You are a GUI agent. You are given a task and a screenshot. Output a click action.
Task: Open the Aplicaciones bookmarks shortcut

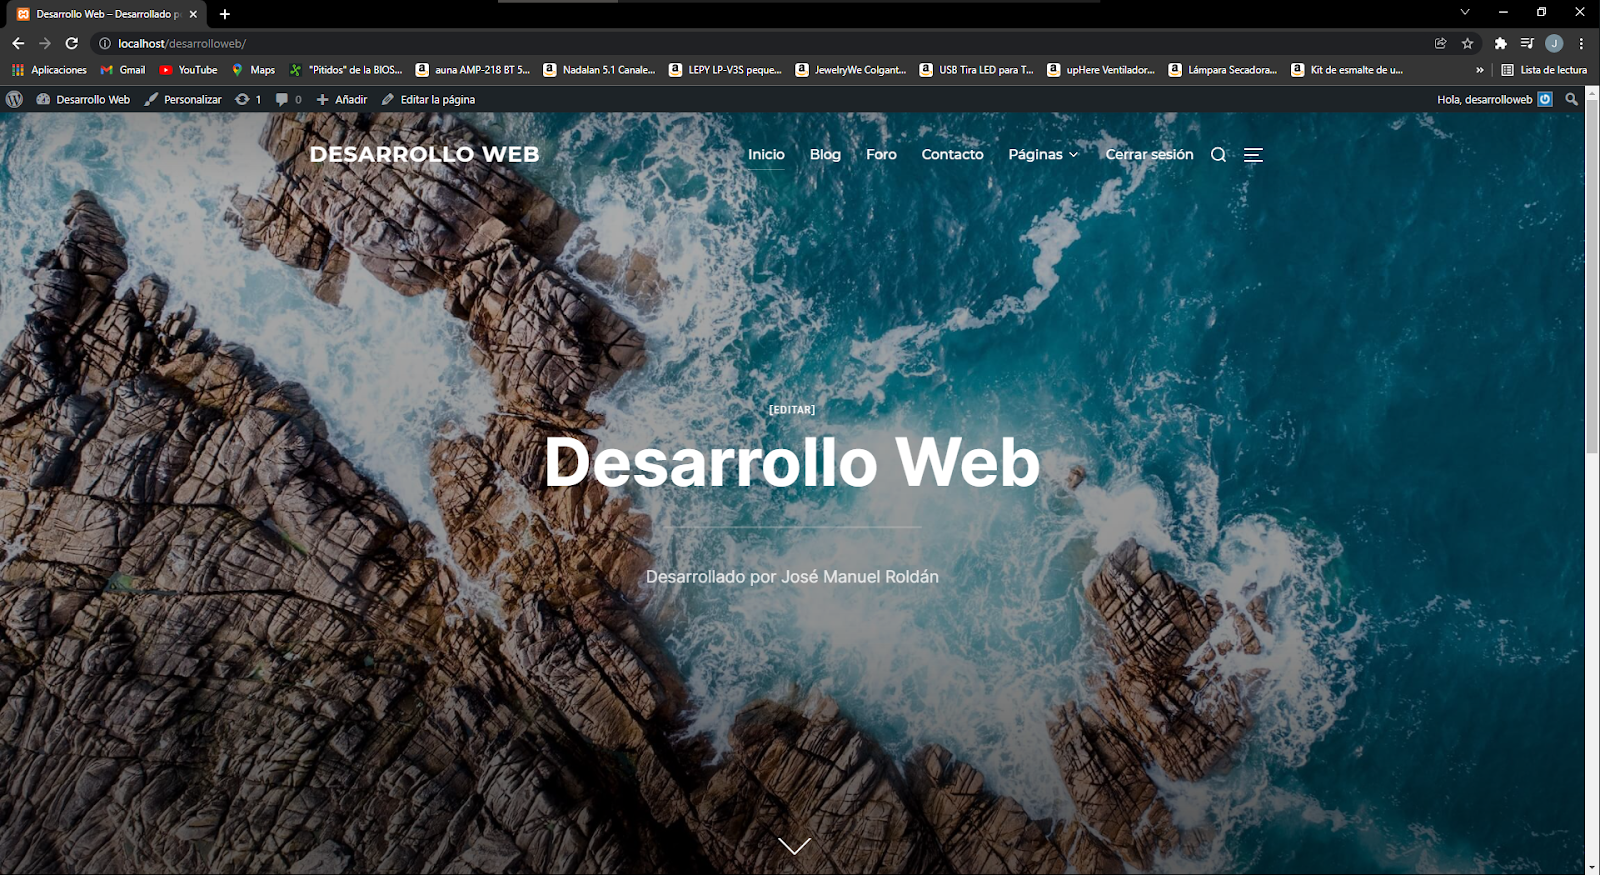[x=49, y=70]
